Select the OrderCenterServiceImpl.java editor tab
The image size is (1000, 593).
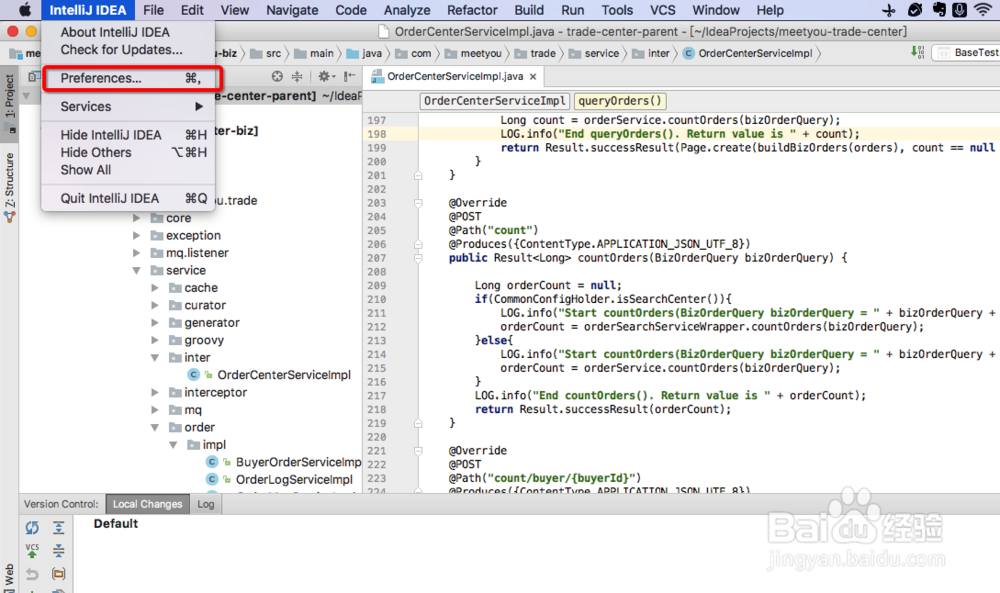click(x=454, y=77)
